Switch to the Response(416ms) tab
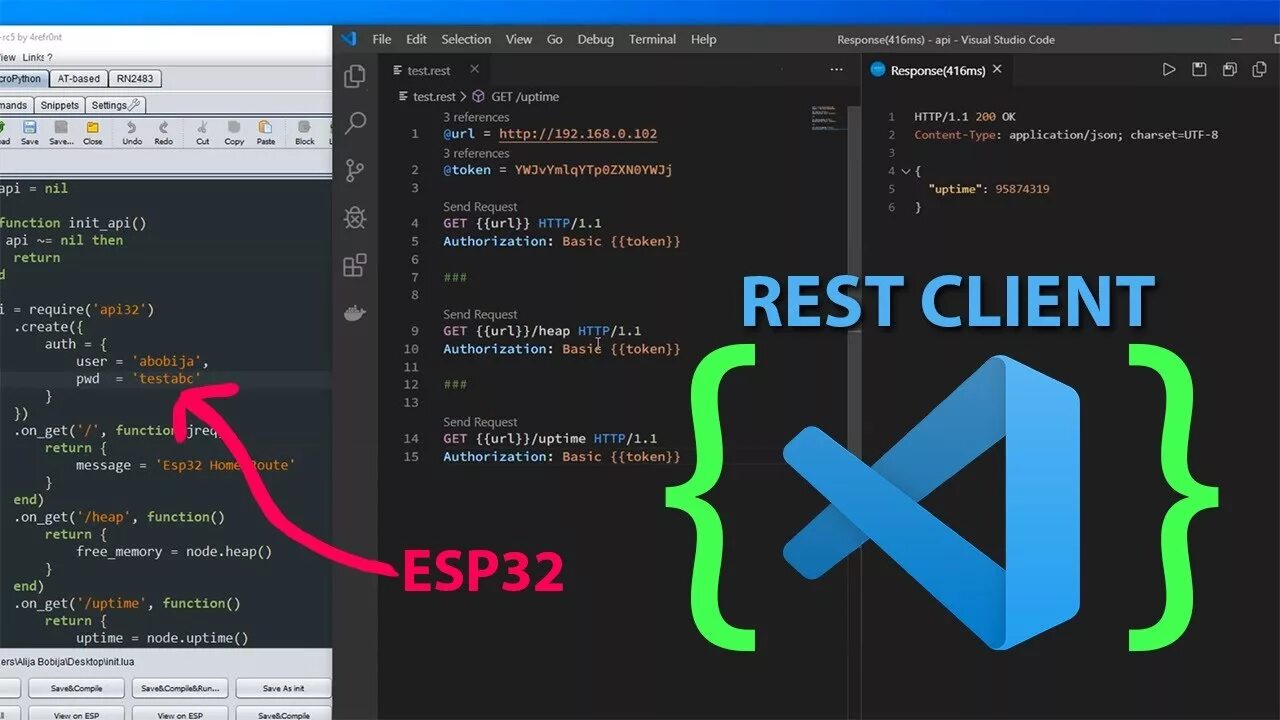The height and width of the screenshot is (720, 1280). point(938,70)
